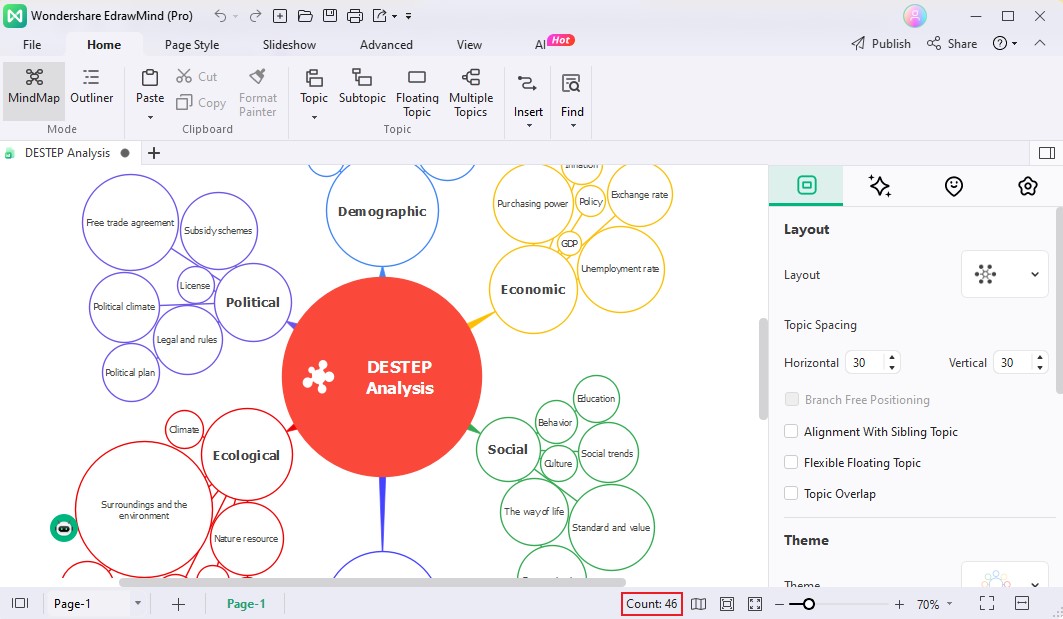Print the mind map via printer icon
1063x619 pixels.
[355, 16]
